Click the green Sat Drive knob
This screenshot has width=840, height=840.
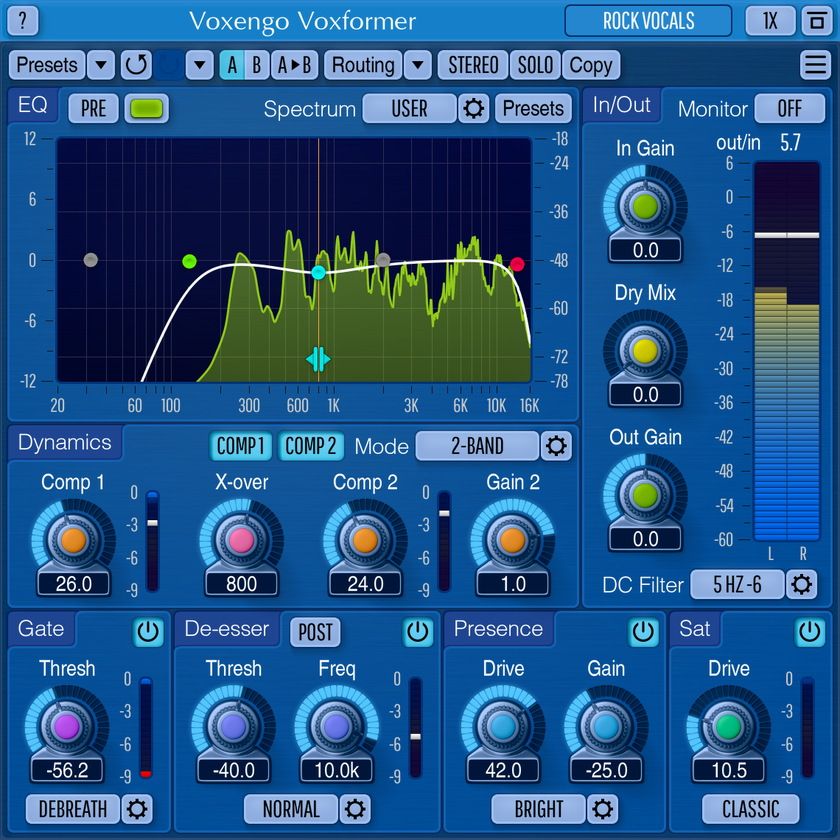(729, 727)
